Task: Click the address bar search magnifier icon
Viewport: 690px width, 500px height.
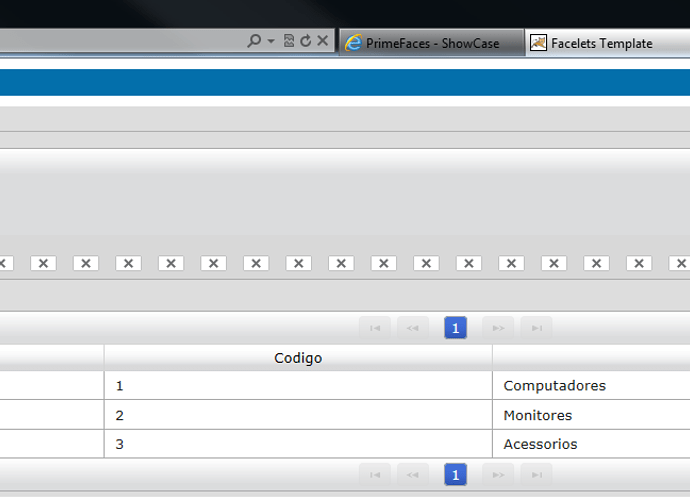Action: coord(254,41)
